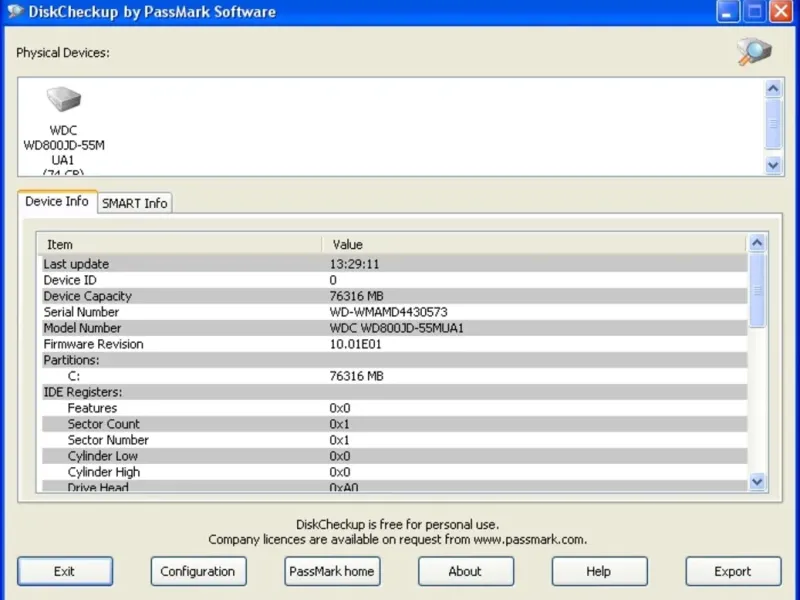The image size is (800, 600).
Task: Visit PassMark home button
Action: 332,571
